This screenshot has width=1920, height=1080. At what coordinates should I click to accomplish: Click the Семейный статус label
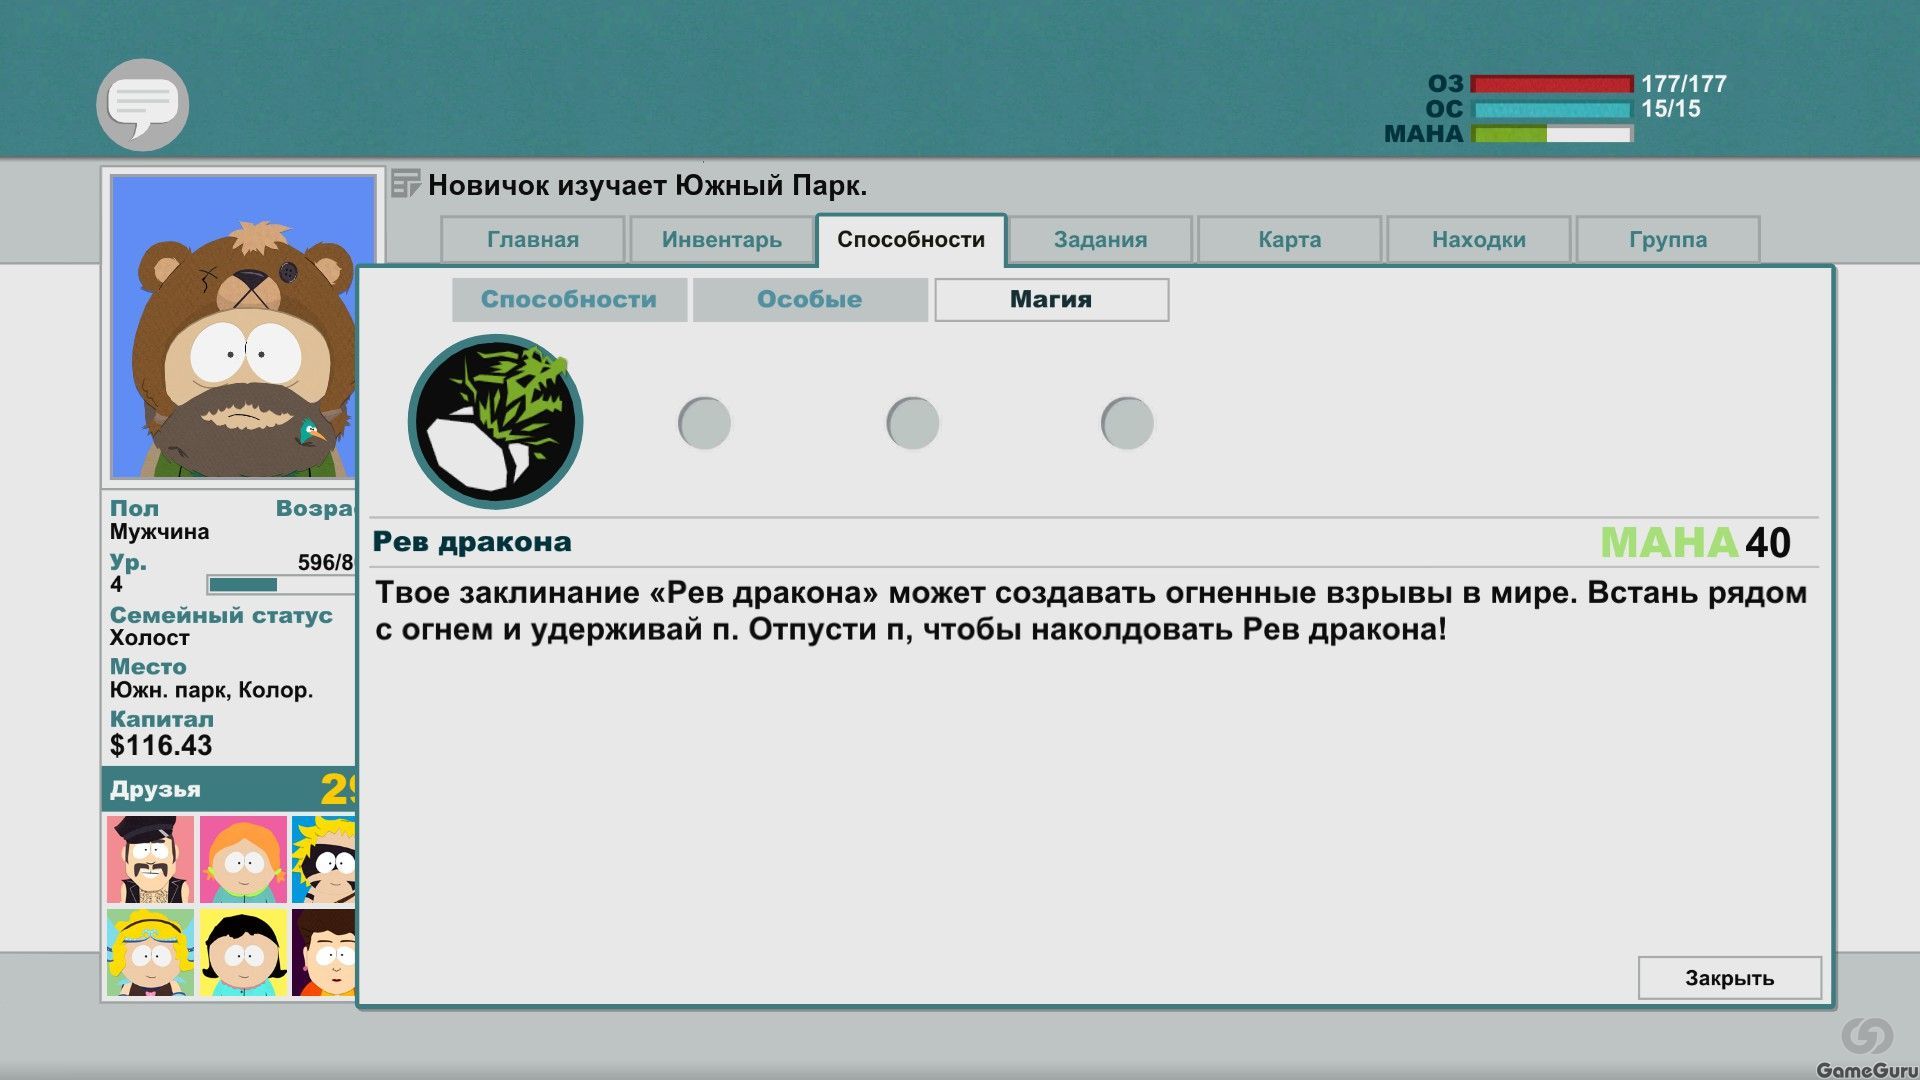221,615
